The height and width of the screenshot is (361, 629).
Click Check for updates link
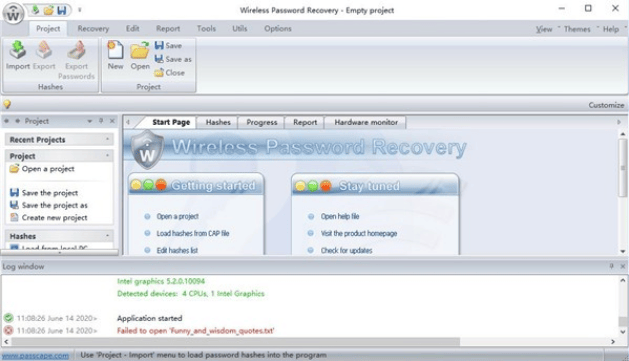click(x=346, y=250)
